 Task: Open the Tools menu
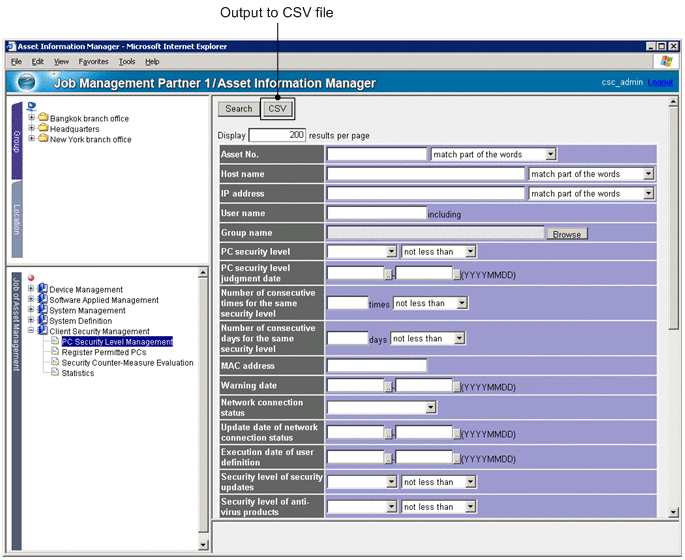127,62
